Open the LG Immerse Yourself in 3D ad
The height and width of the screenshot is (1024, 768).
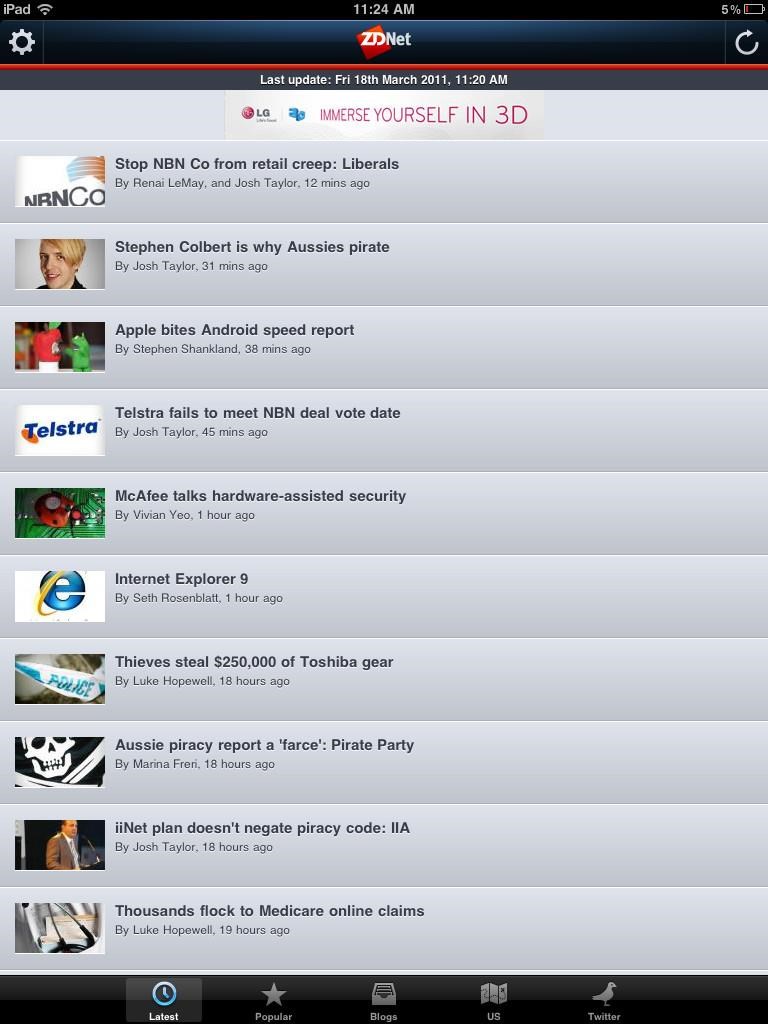[384, 115]
